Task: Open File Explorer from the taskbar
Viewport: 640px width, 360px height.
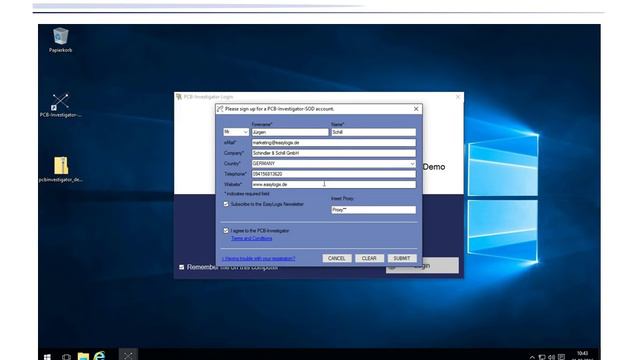Action: point(83,356)
